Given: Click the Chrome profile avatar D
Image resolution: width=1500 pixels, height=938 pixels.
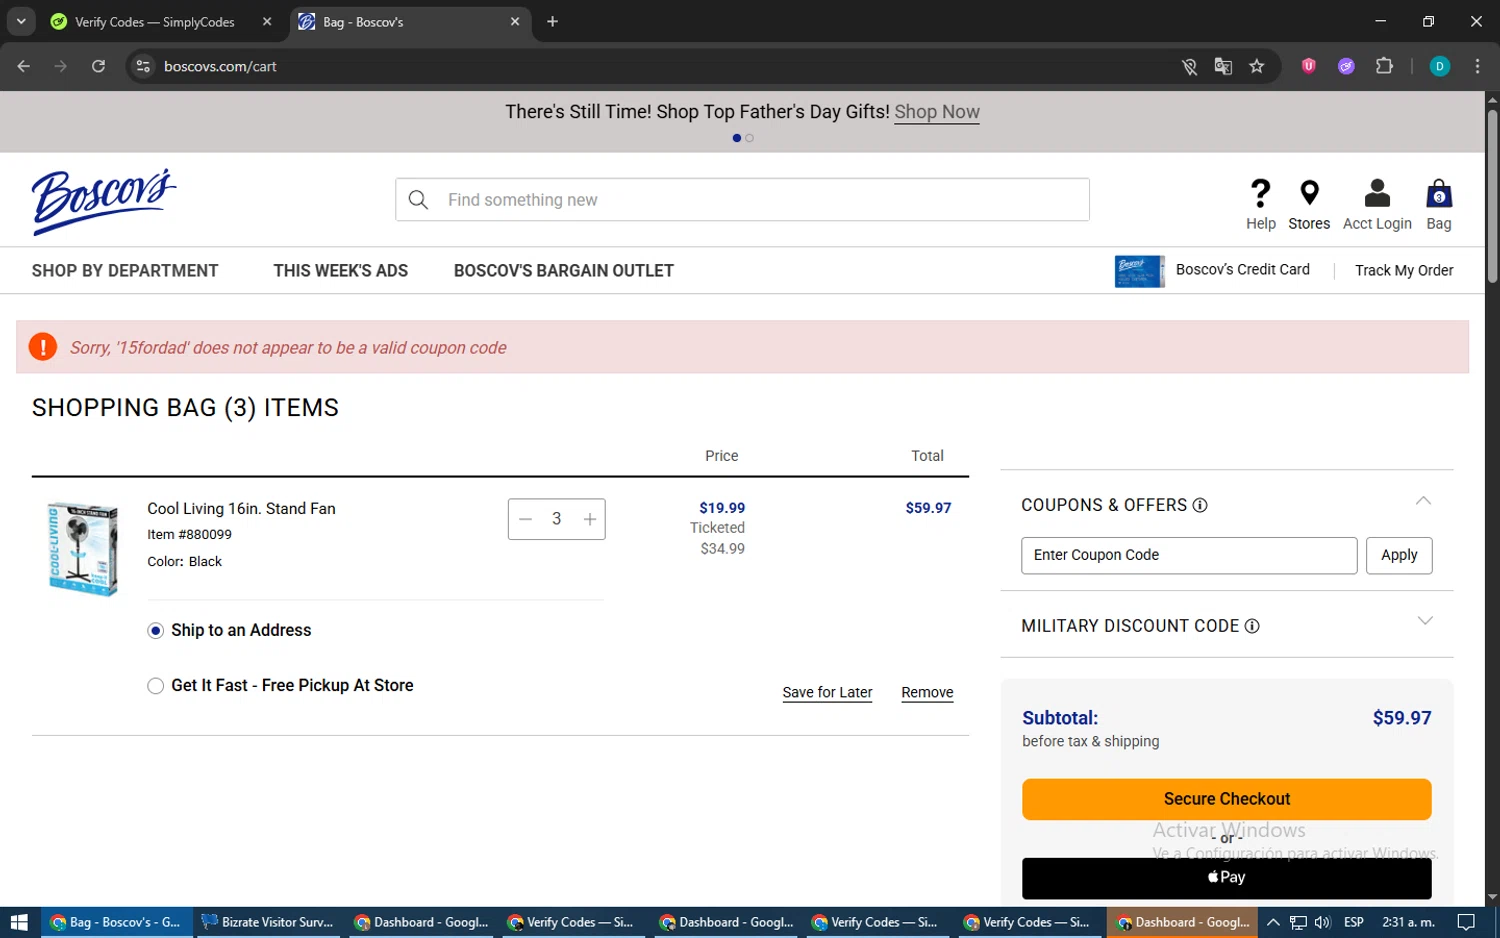Looking at the screenshot, I should coord(1440,66).
